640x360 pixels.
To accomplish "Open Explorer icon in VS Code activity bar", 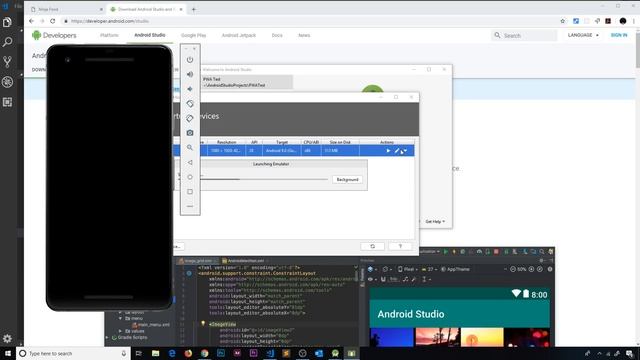I will click(x=7, y=22).
